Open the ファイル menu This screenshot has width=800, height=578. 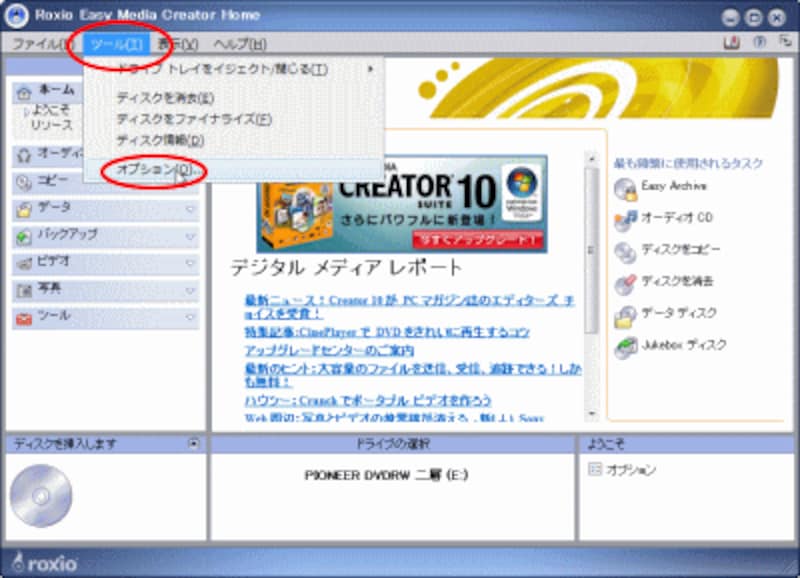tap(43, 44)
